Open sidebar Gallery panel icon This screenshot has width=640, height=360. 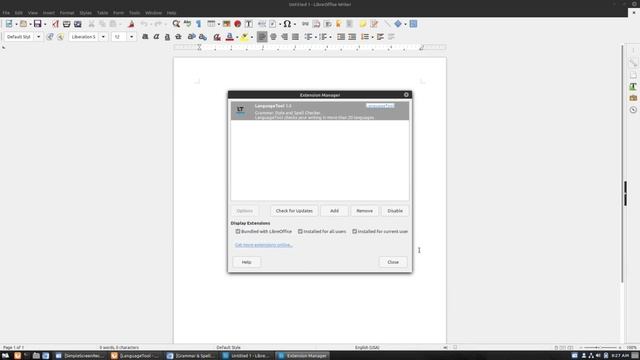[633, 98]
